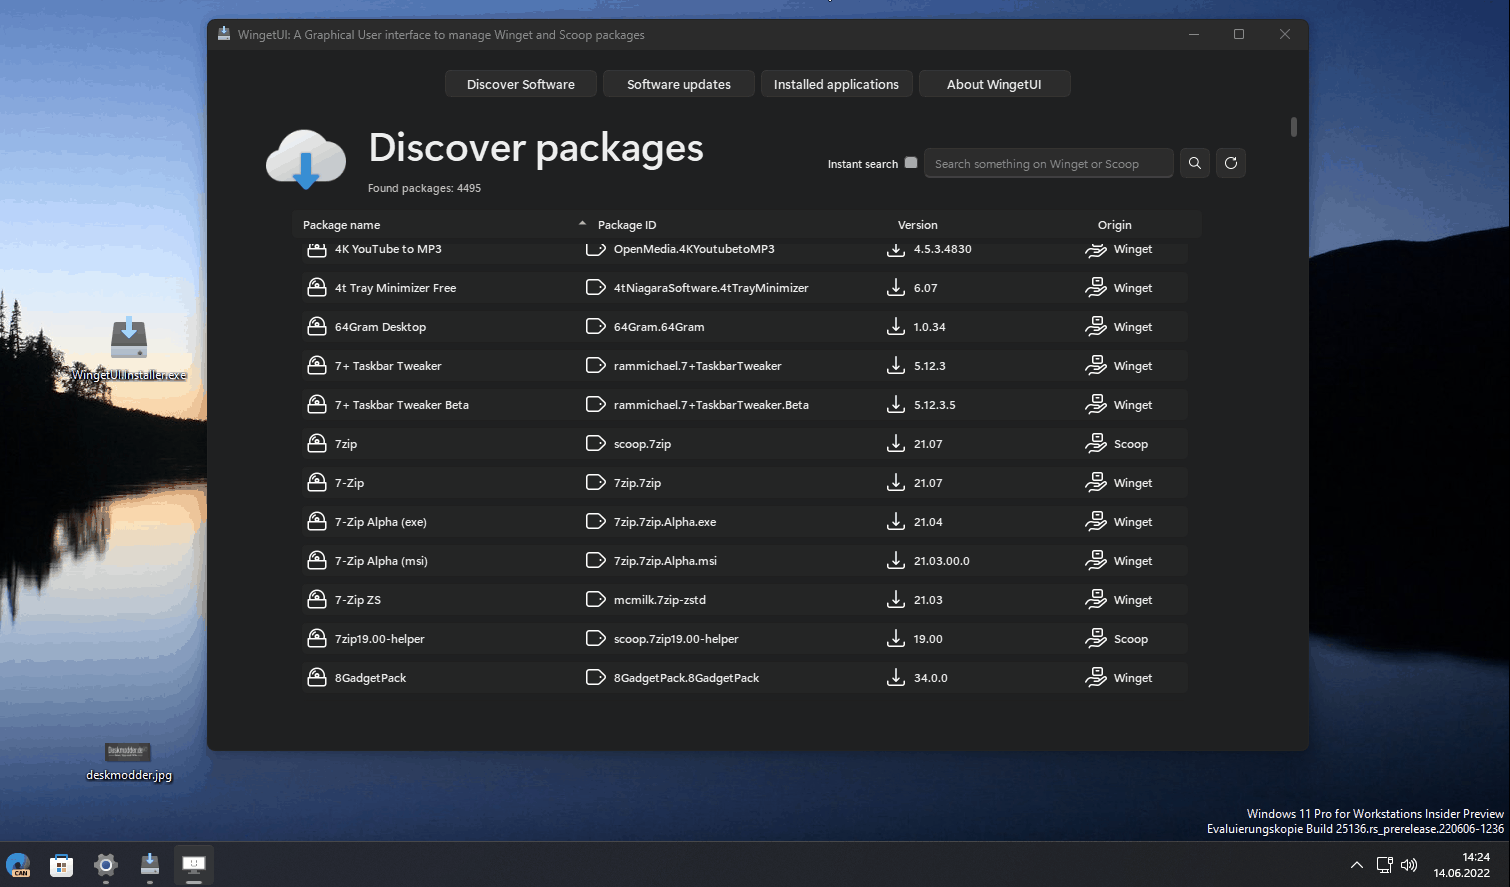Open the WingetUIInstaller.exe desktop icon

[x=129, y=348]
